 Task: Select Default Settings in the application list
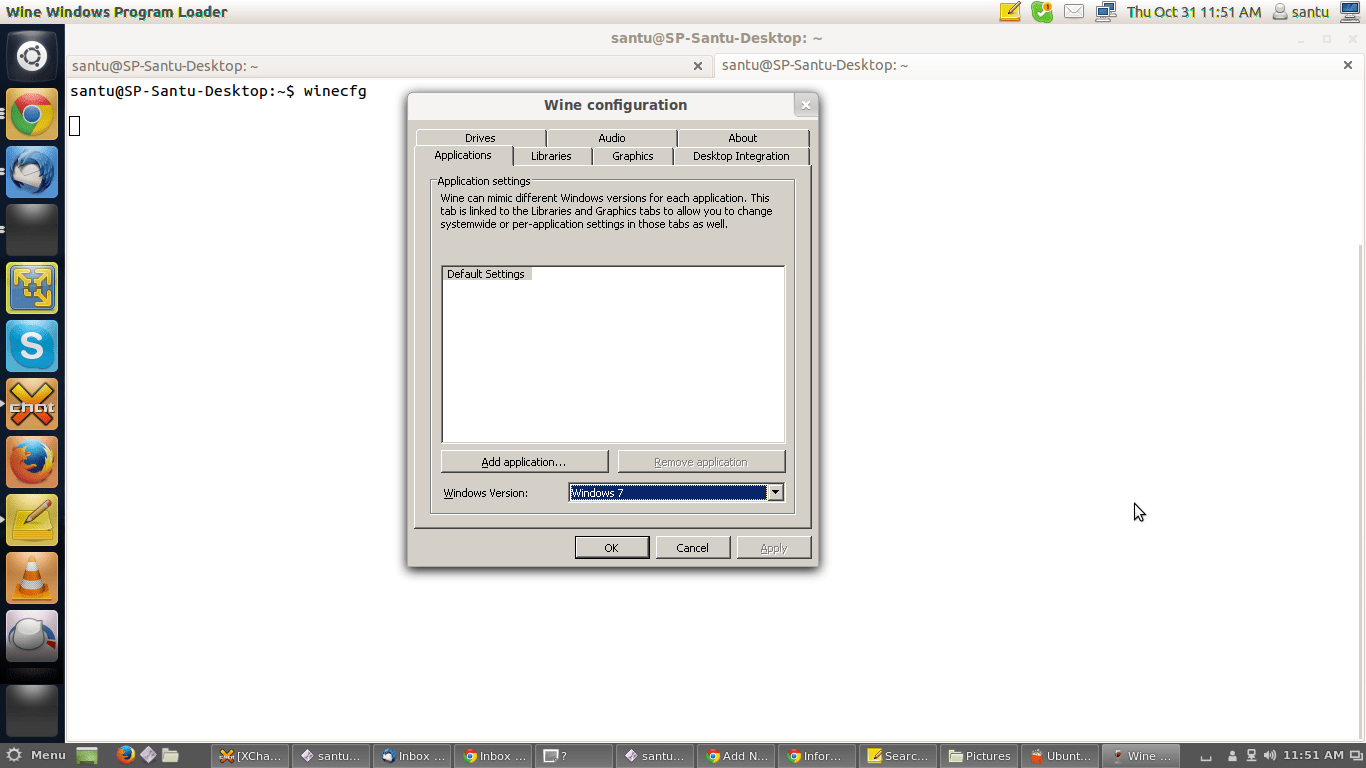coord(486,274)
